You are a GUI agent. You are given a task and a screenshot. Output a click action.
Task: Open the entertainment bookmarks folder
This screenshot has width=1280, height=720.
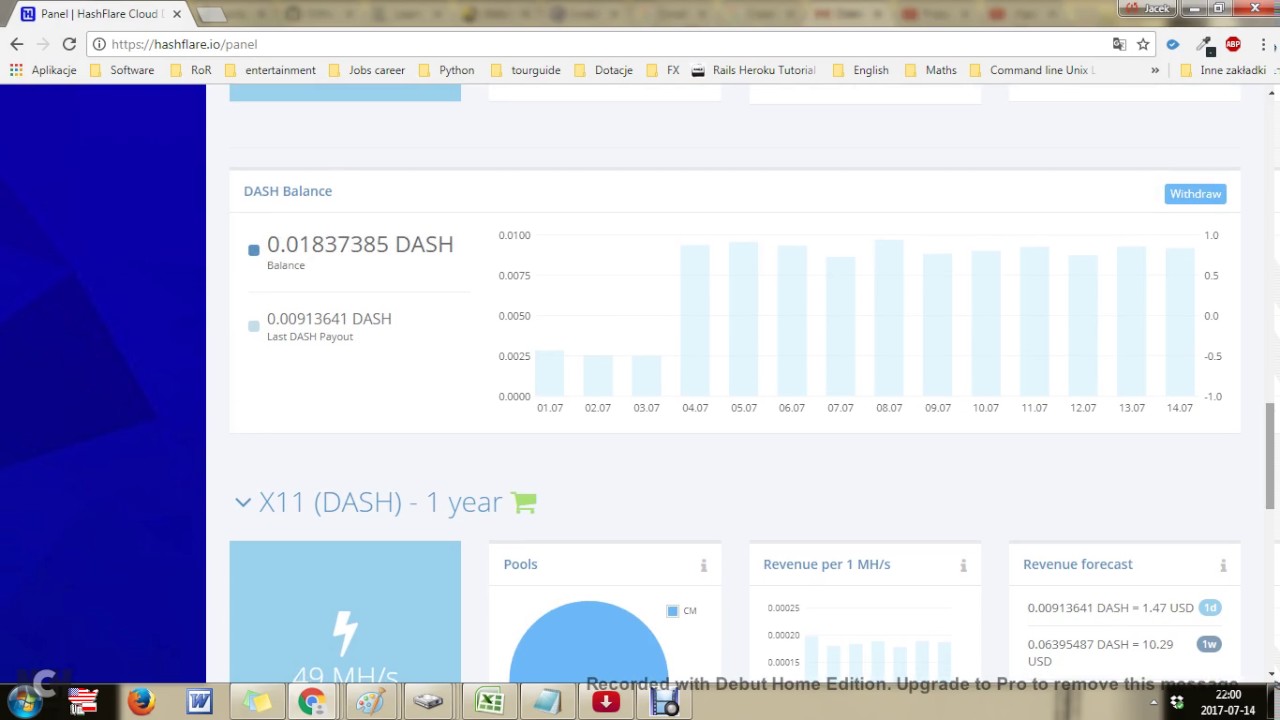270,70
